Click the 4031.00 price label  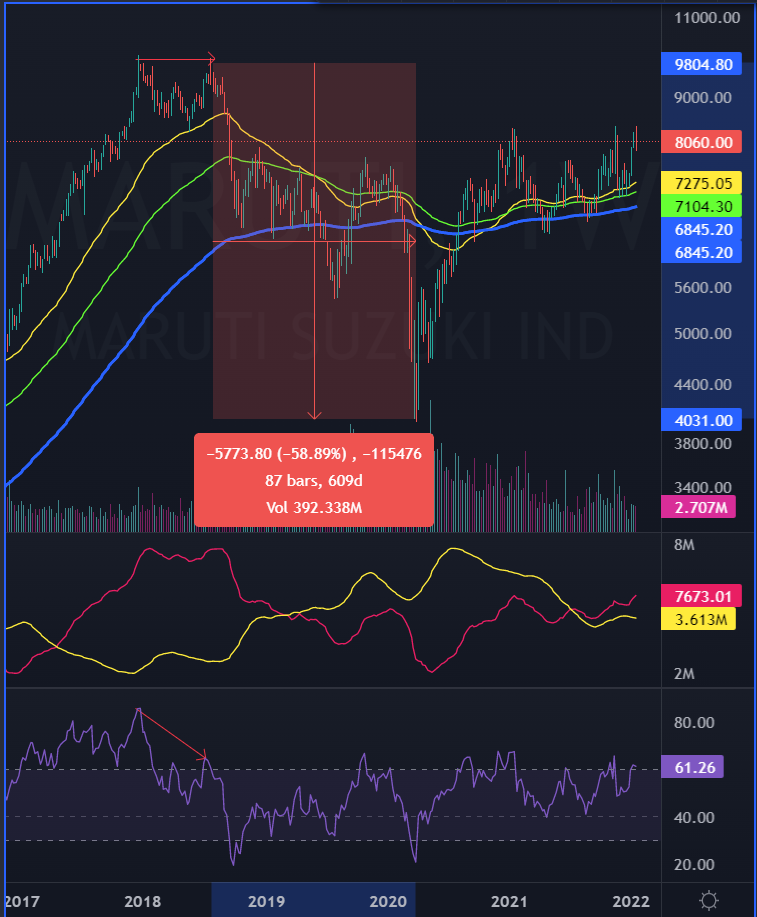701,420
